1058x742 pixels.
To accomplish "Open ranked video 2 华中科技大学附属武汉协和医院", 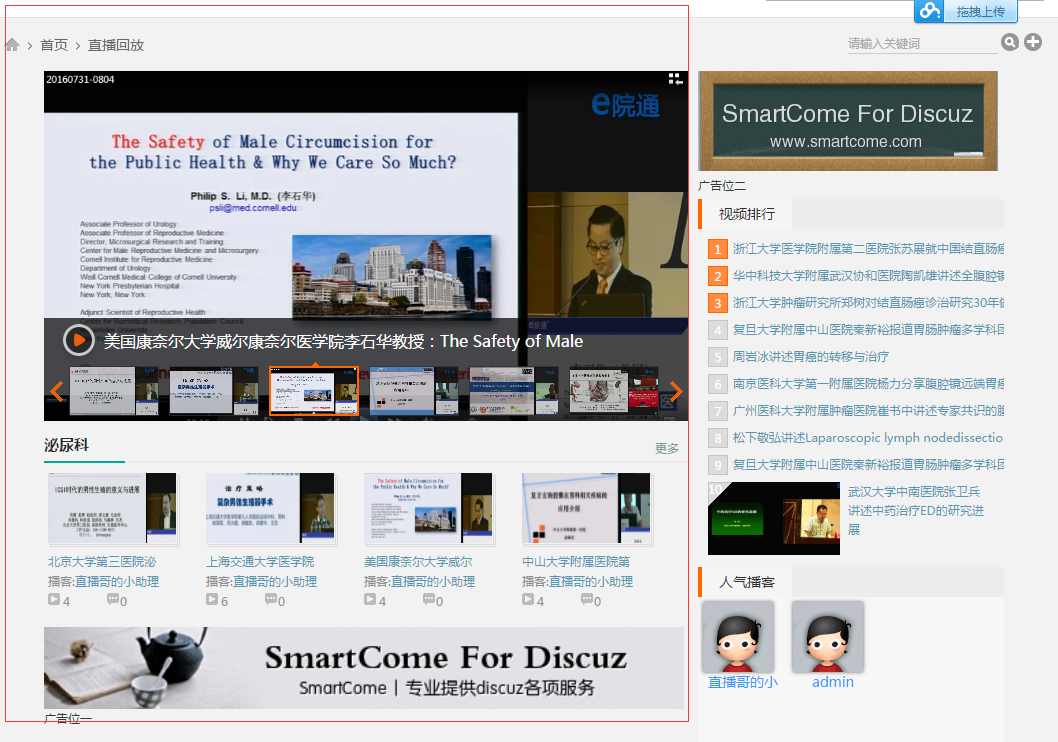I will click(x=868, y=276).
